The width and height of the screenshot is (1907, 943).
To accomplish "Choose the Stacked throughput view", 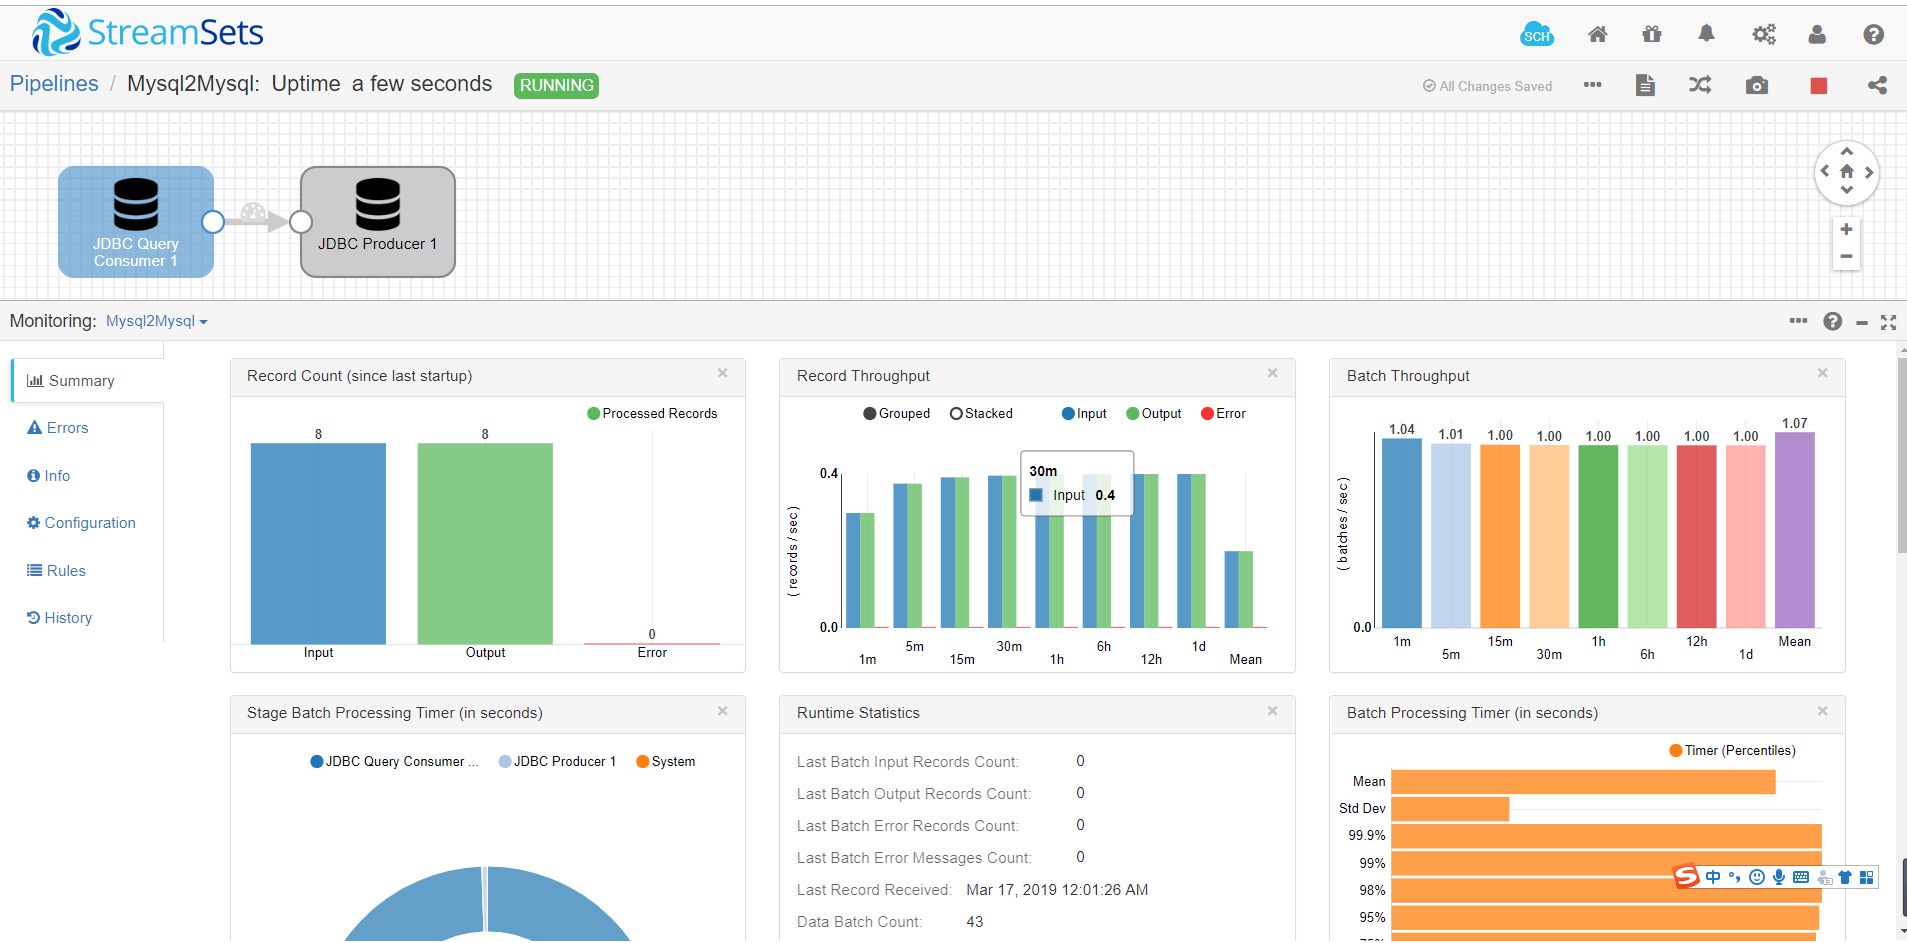I will pyautogui.click(x=981, y=413).
